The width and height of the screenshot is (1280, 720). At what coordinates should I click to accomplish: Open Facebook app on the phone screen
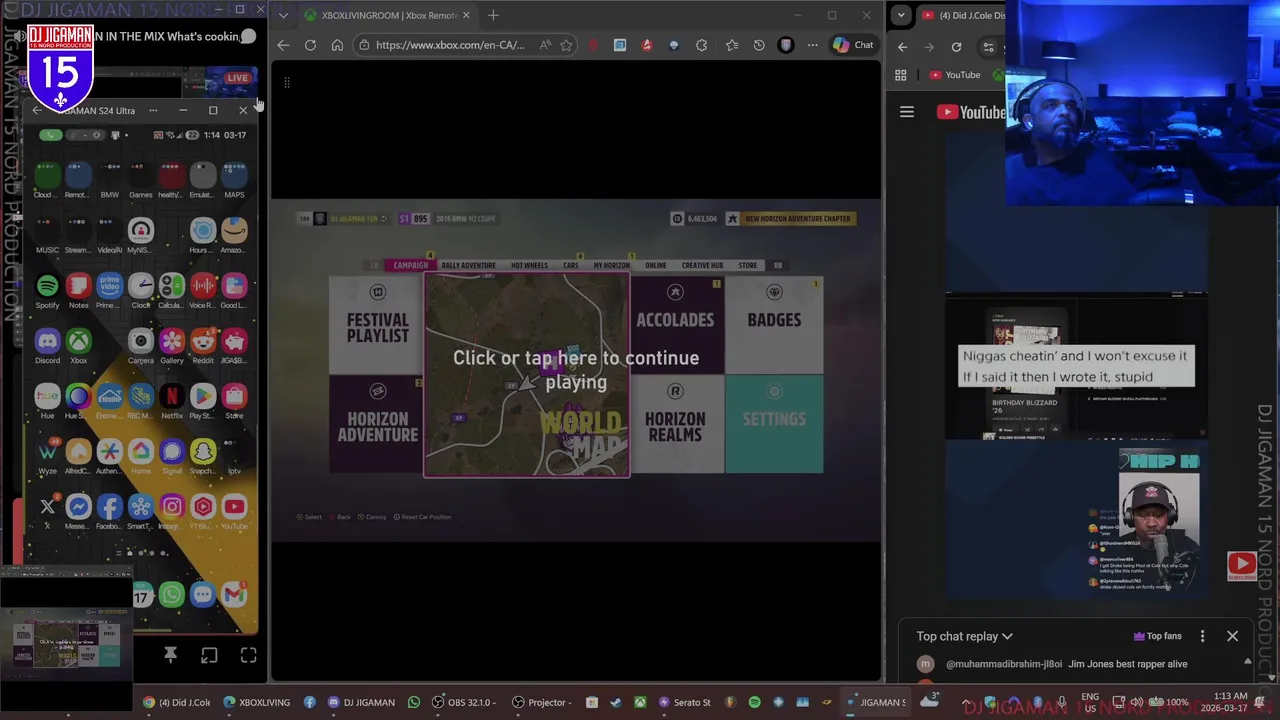pyautogui.click(x=109, y=508)
